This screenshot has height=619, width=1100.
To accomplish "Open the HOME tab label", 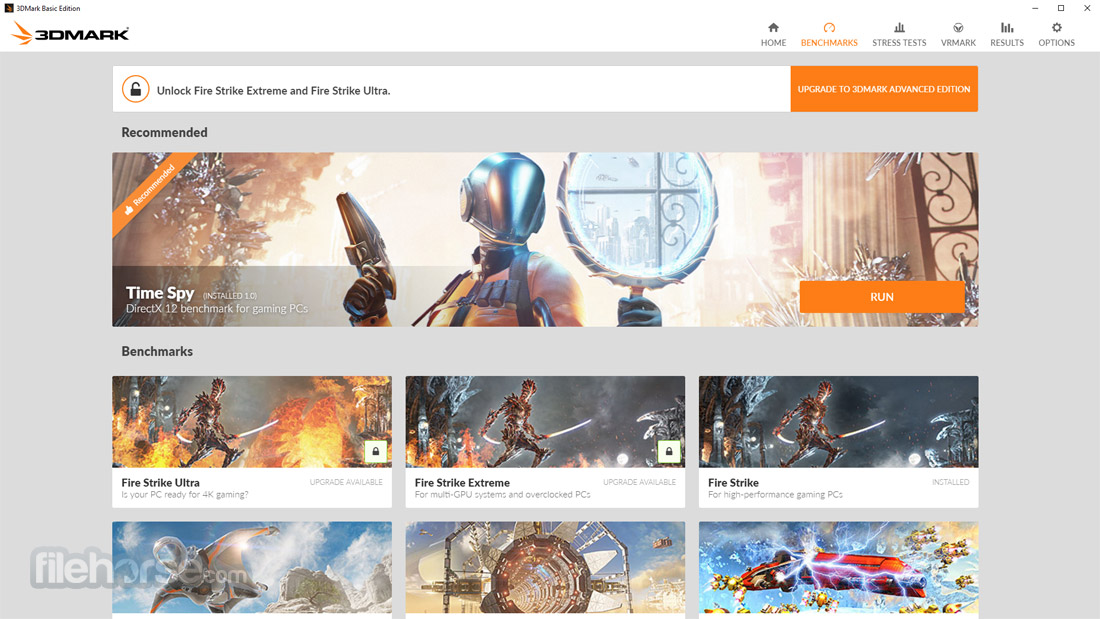I will pos(773,43).
